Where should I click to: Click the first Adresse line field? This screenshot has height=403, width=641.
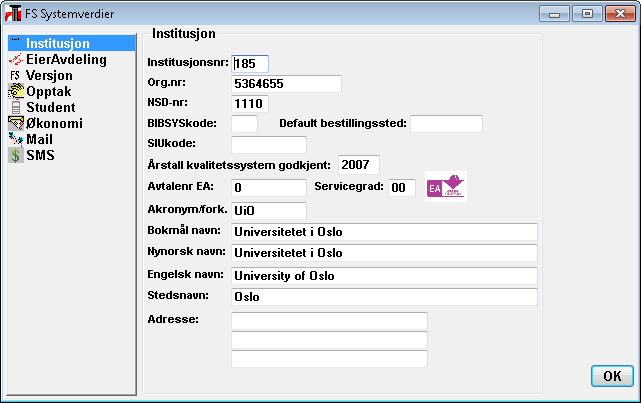329,321
